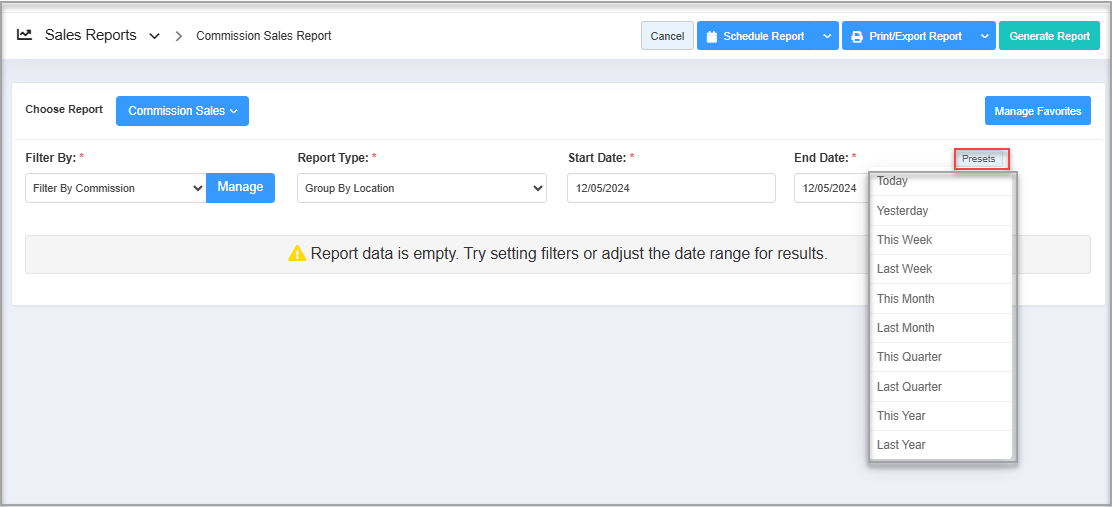Select the Yesterday preset
The width and height of the screenshot is (1112, 507).
902,211
